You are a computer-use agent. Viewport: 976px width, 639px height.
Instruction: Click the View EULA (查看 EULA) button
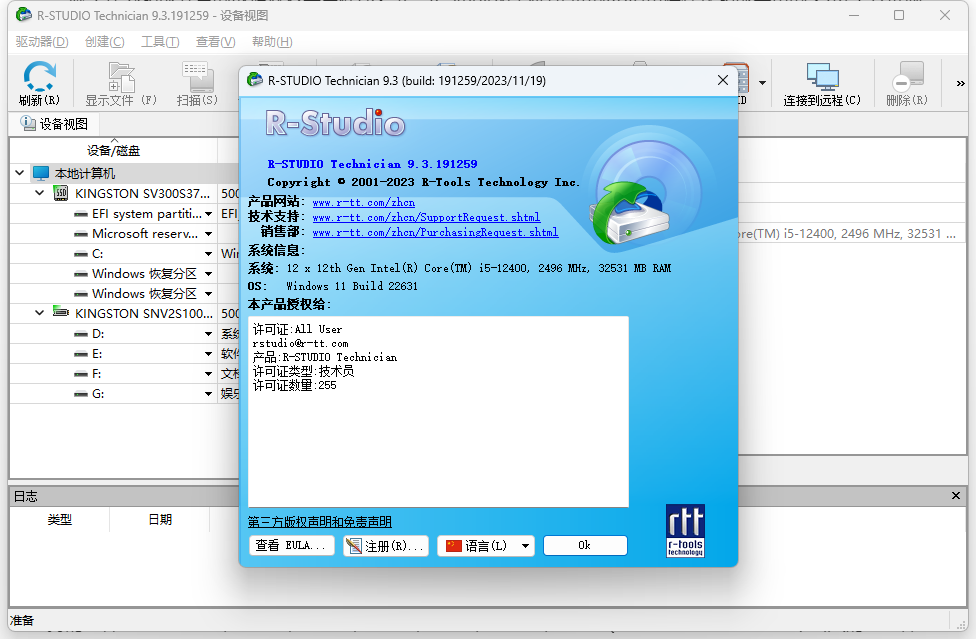291,546
